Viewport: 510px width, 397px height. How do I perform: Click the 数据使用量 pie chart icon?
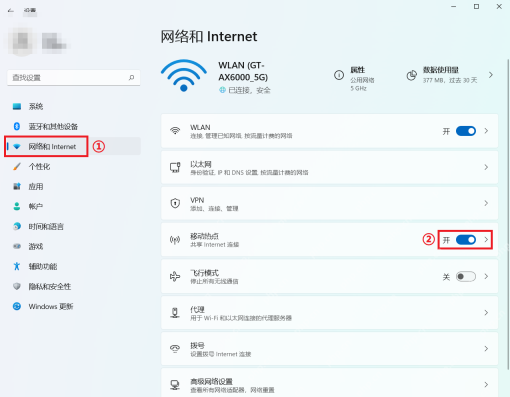(x=412, y=75)
